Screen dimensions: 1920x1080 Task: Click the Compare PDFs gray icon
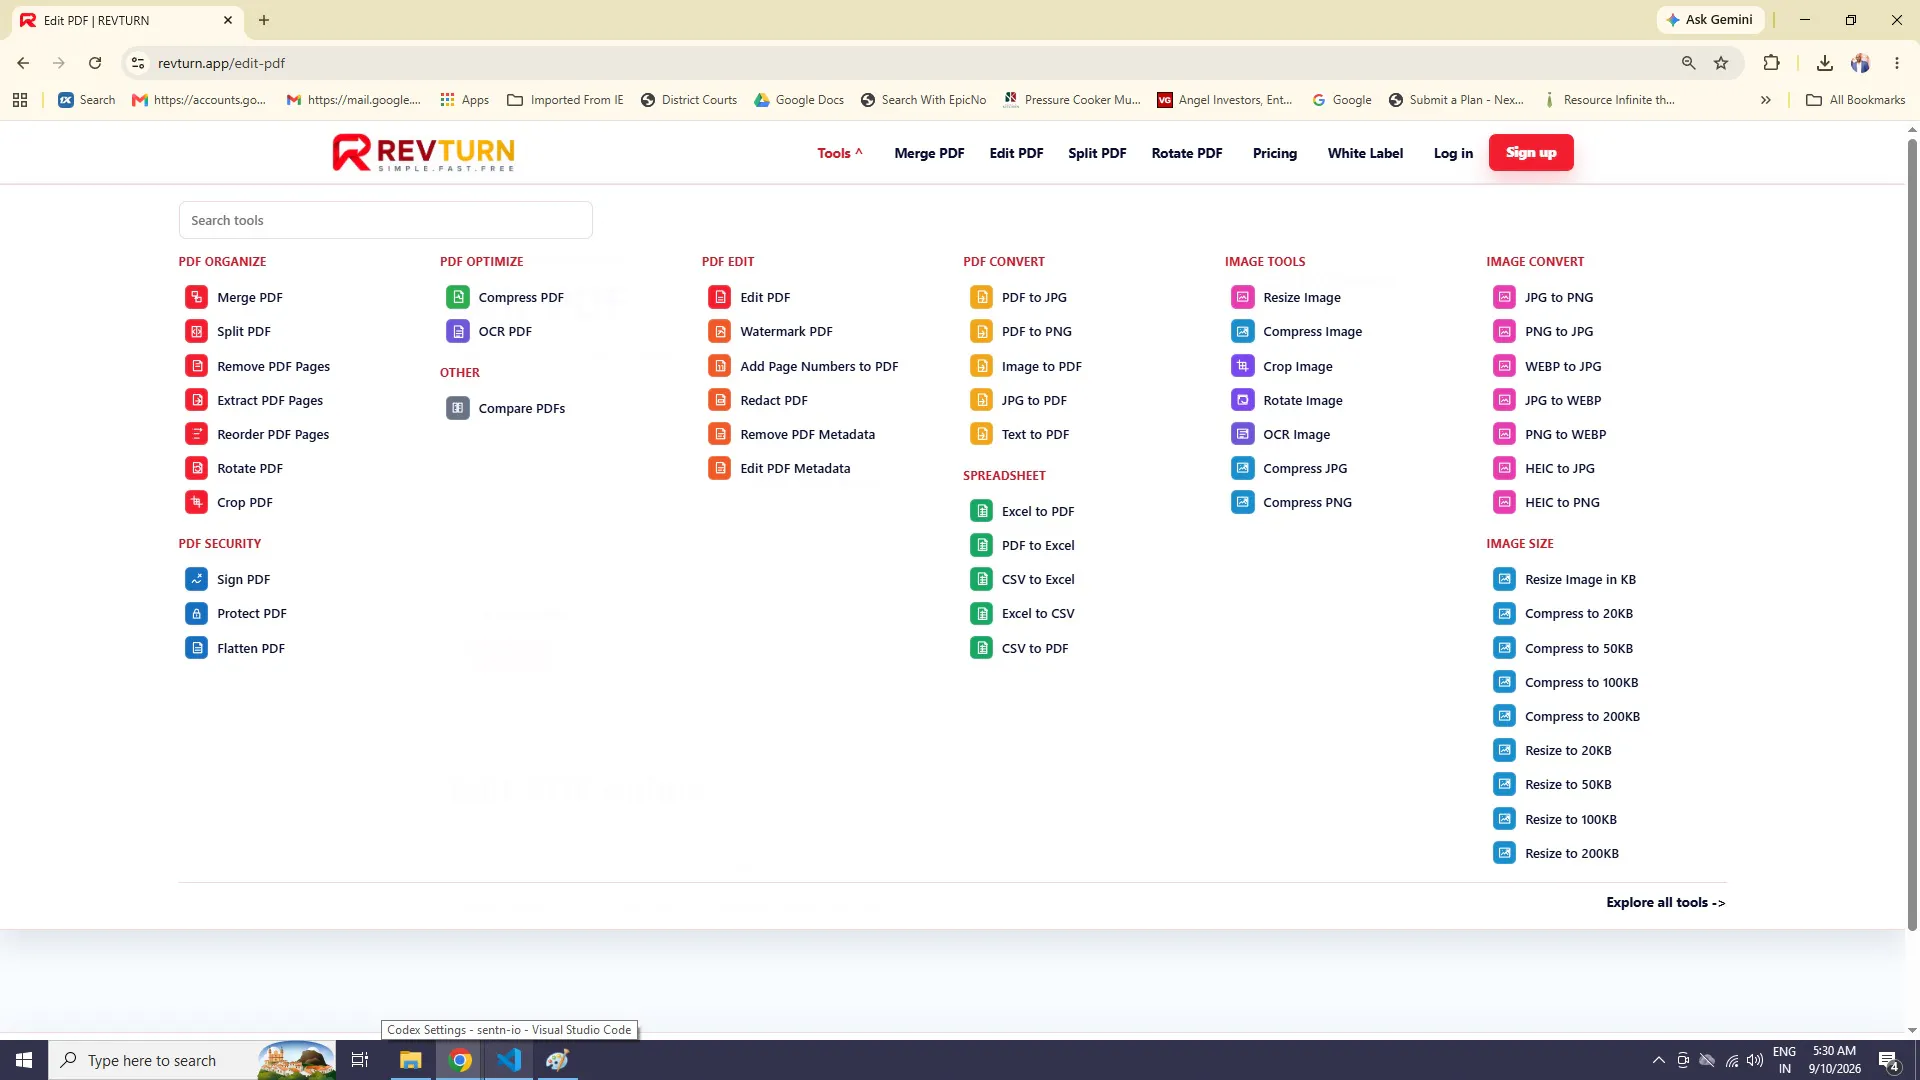pyautogui.click(x=458, y=408)
